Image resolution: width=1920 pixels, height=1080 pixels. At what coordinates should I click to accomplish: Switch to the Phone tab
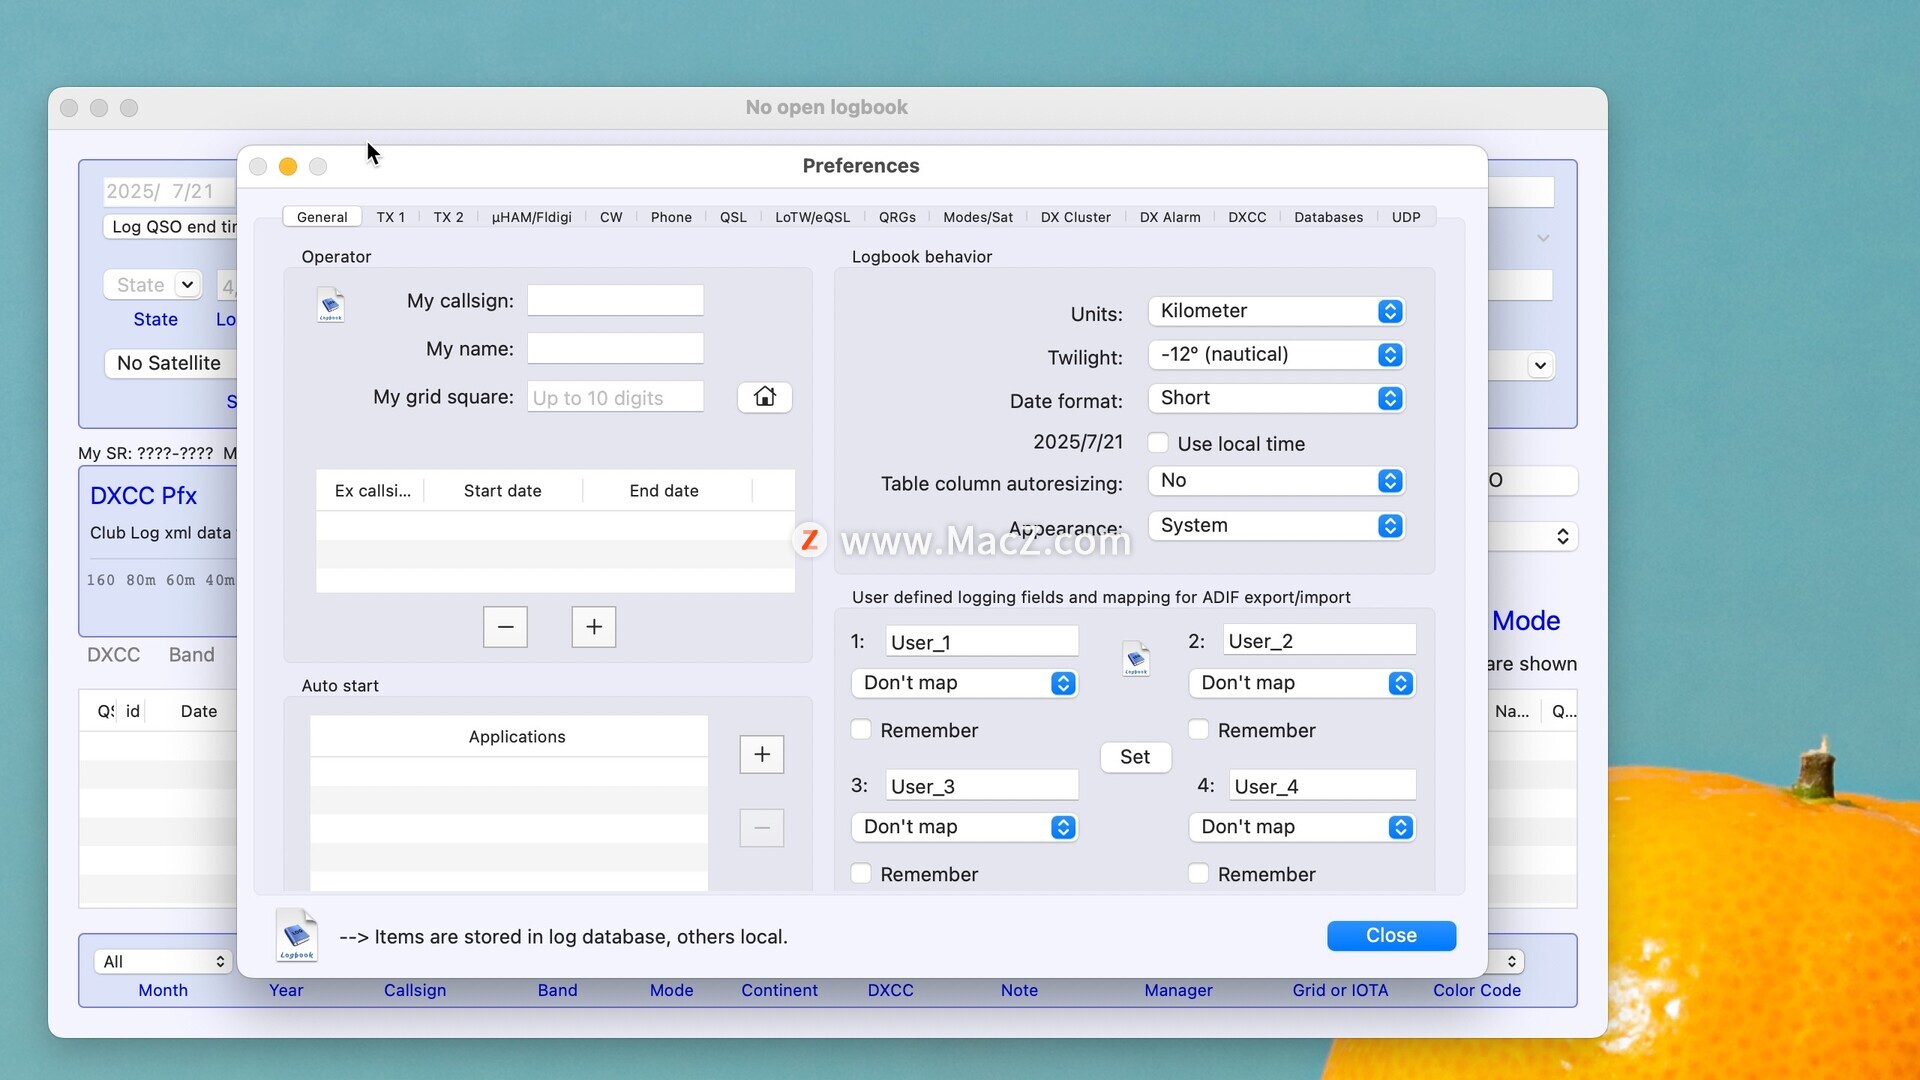(x=671, y=217)
